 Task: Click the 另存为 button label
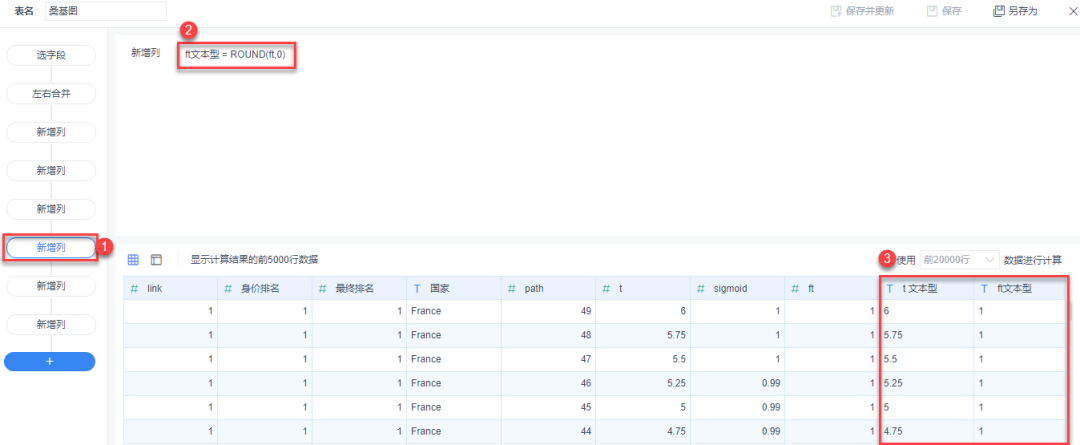tap(1023, 11)
